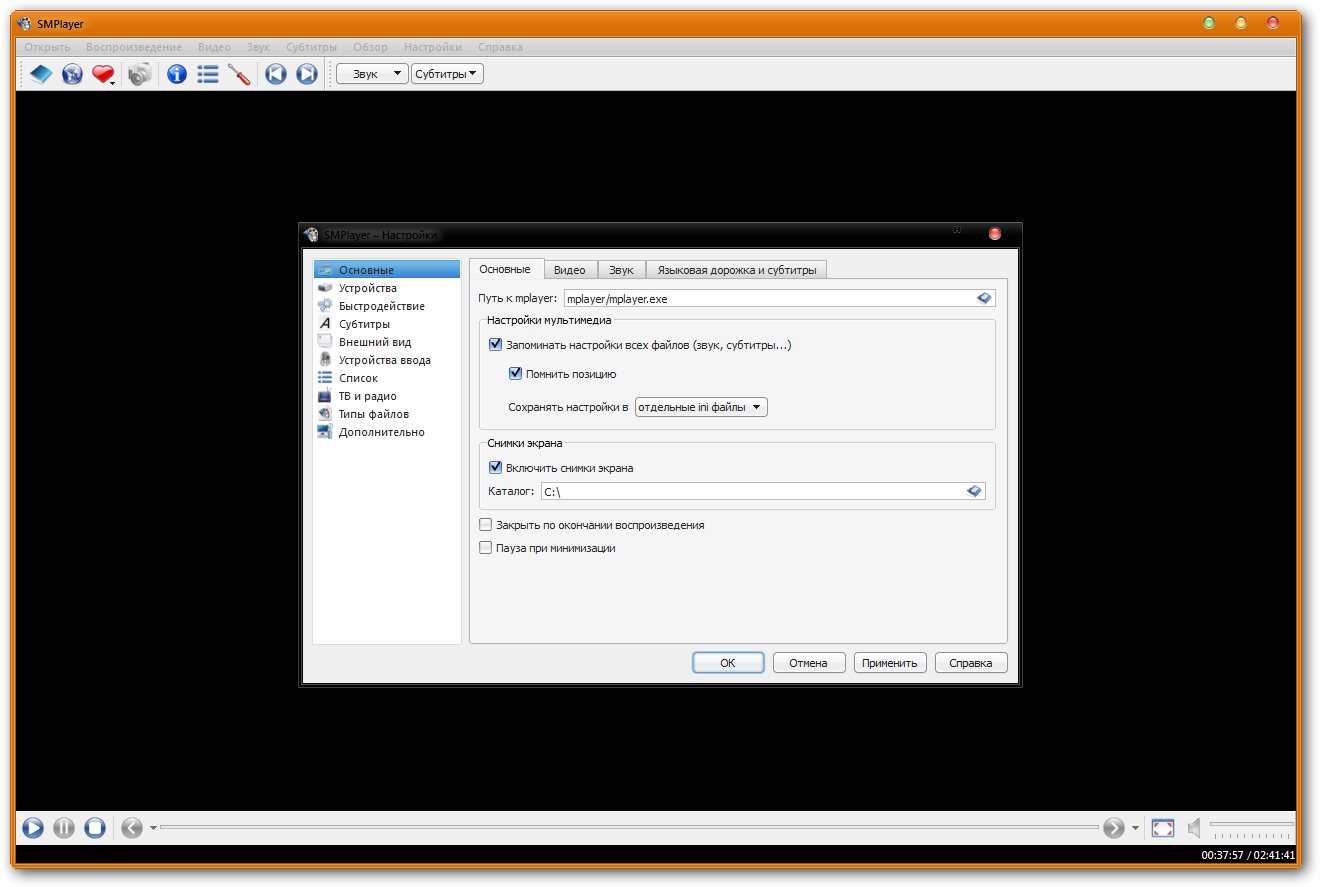The width and height of the screenshot is (1320, 887).
Task: Open Устройства ввода section in sidebar
Action: [387, 360]
